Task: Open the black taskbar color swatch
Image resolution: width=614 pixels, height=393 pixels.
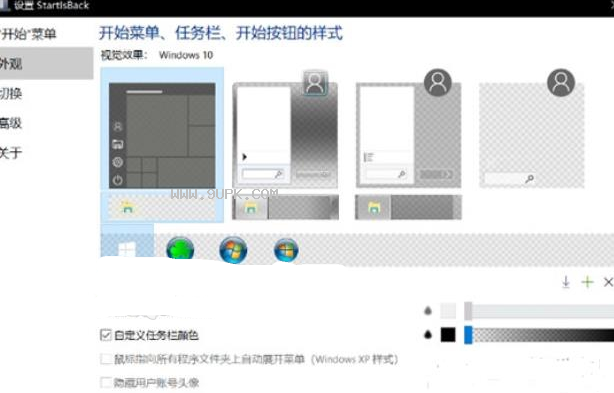Action: [448, 335]
